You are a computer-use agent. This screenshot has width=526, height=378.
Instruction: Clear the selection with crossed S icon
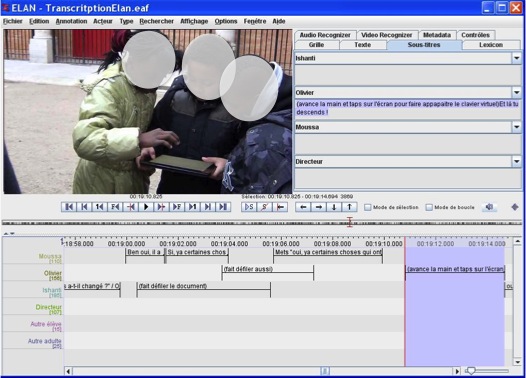[x=264, y=207]
